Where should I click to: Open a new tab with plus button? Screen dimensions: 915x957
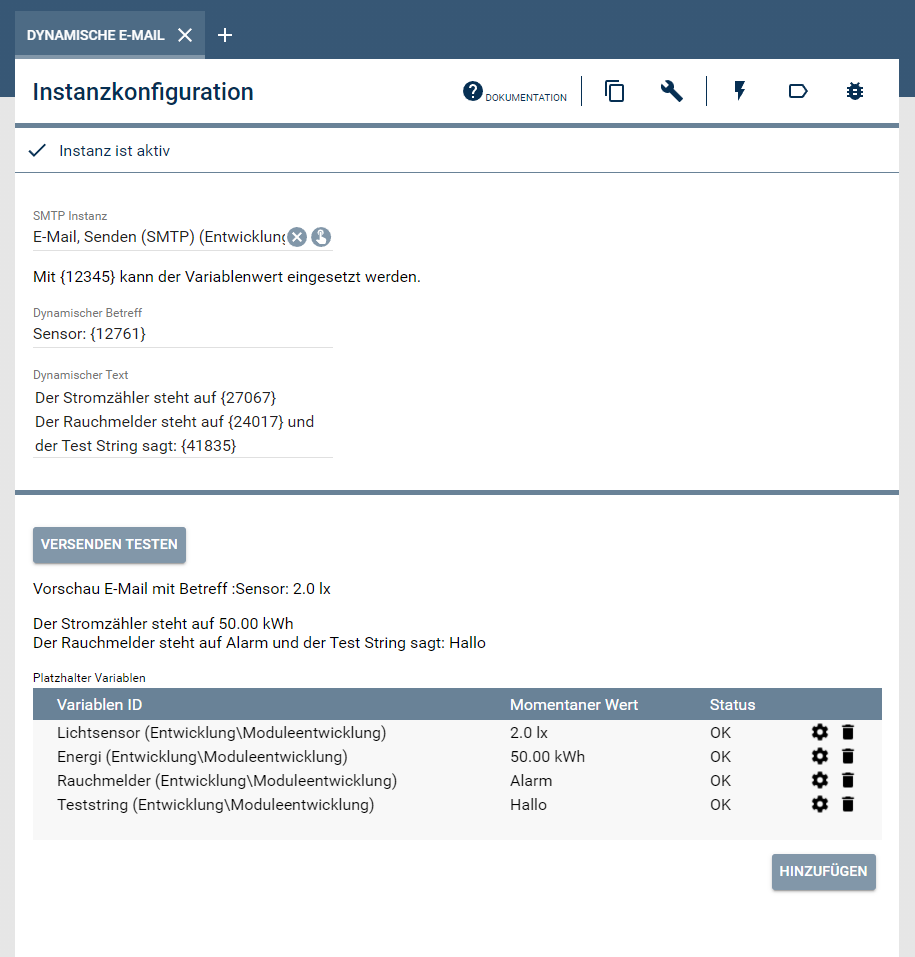tap(225, 35)
